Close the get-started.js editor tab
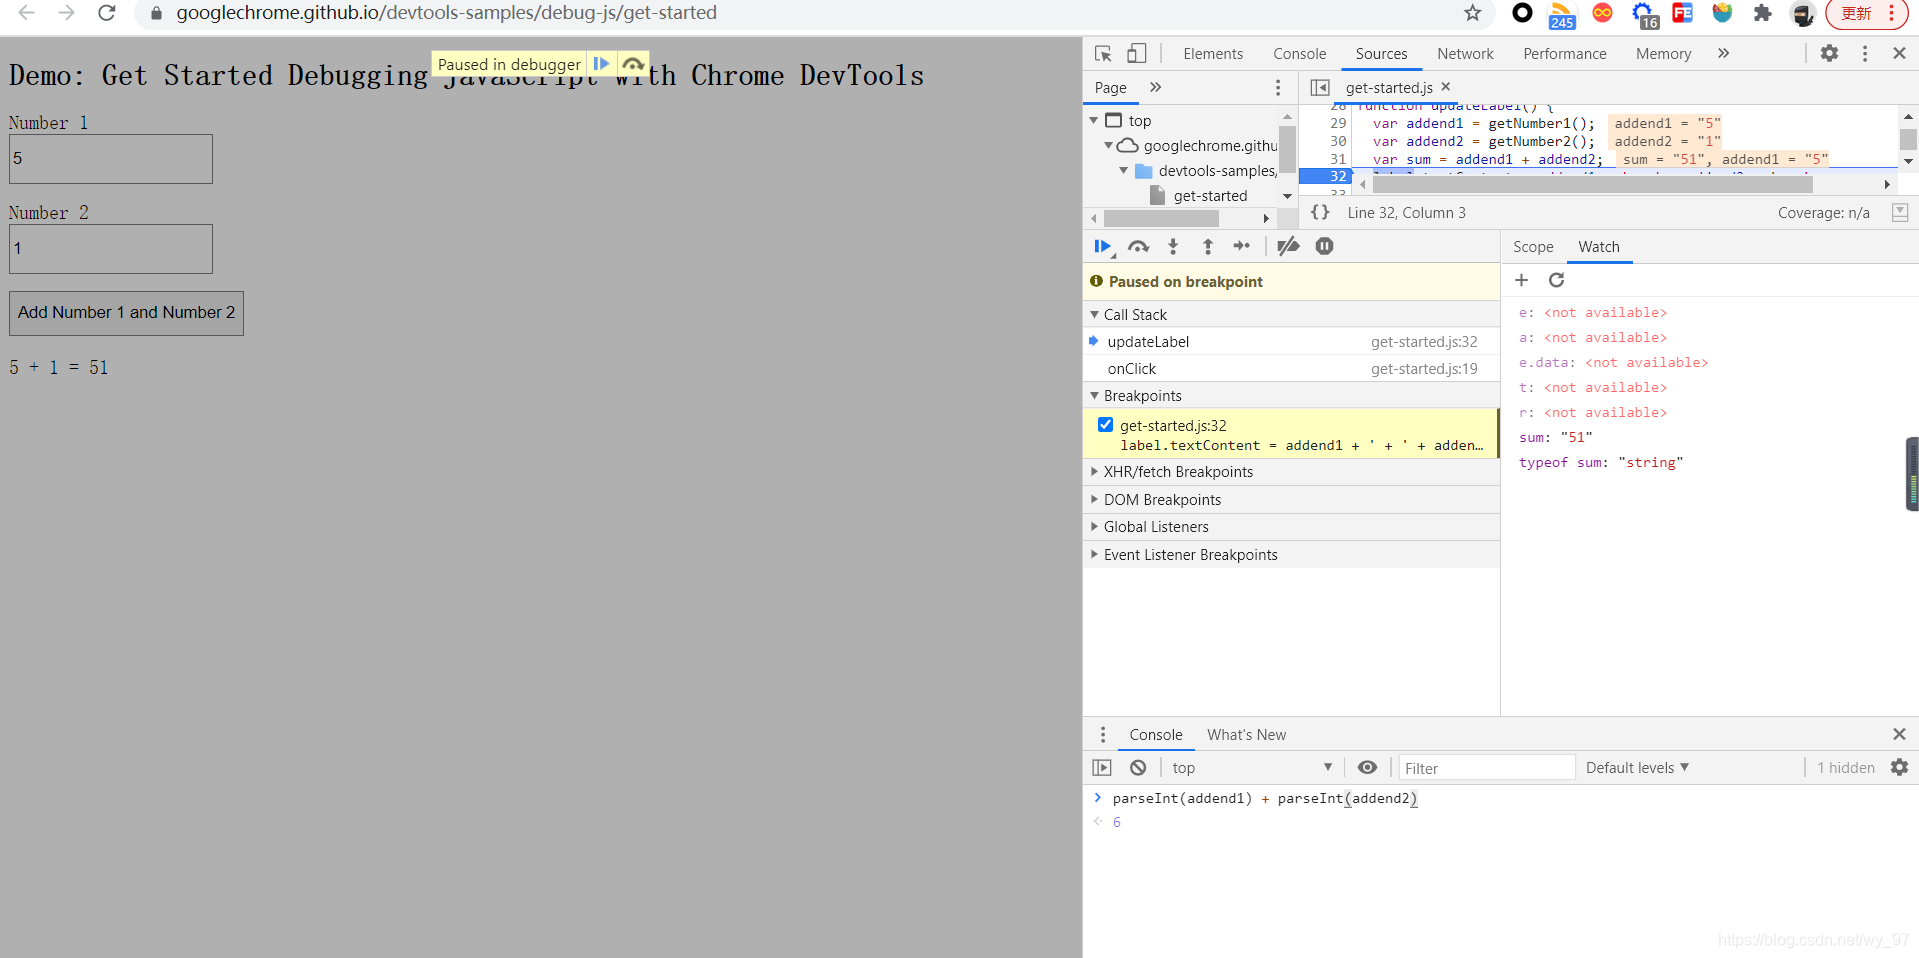The height and width of the screenshot is (958, 1919). click(1446, 87)
